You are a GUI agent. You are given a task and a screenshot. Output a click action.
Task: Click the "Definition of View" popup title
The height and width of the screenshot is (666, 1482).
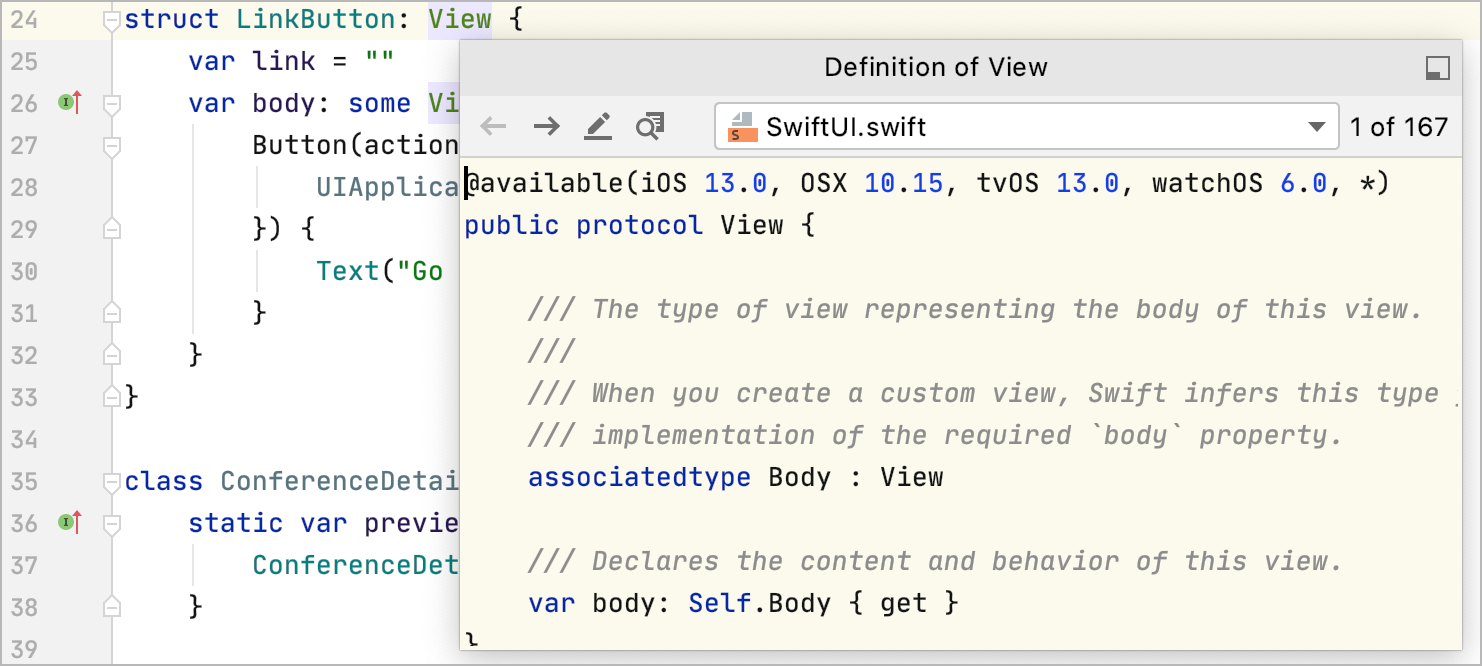coord(935,67)
